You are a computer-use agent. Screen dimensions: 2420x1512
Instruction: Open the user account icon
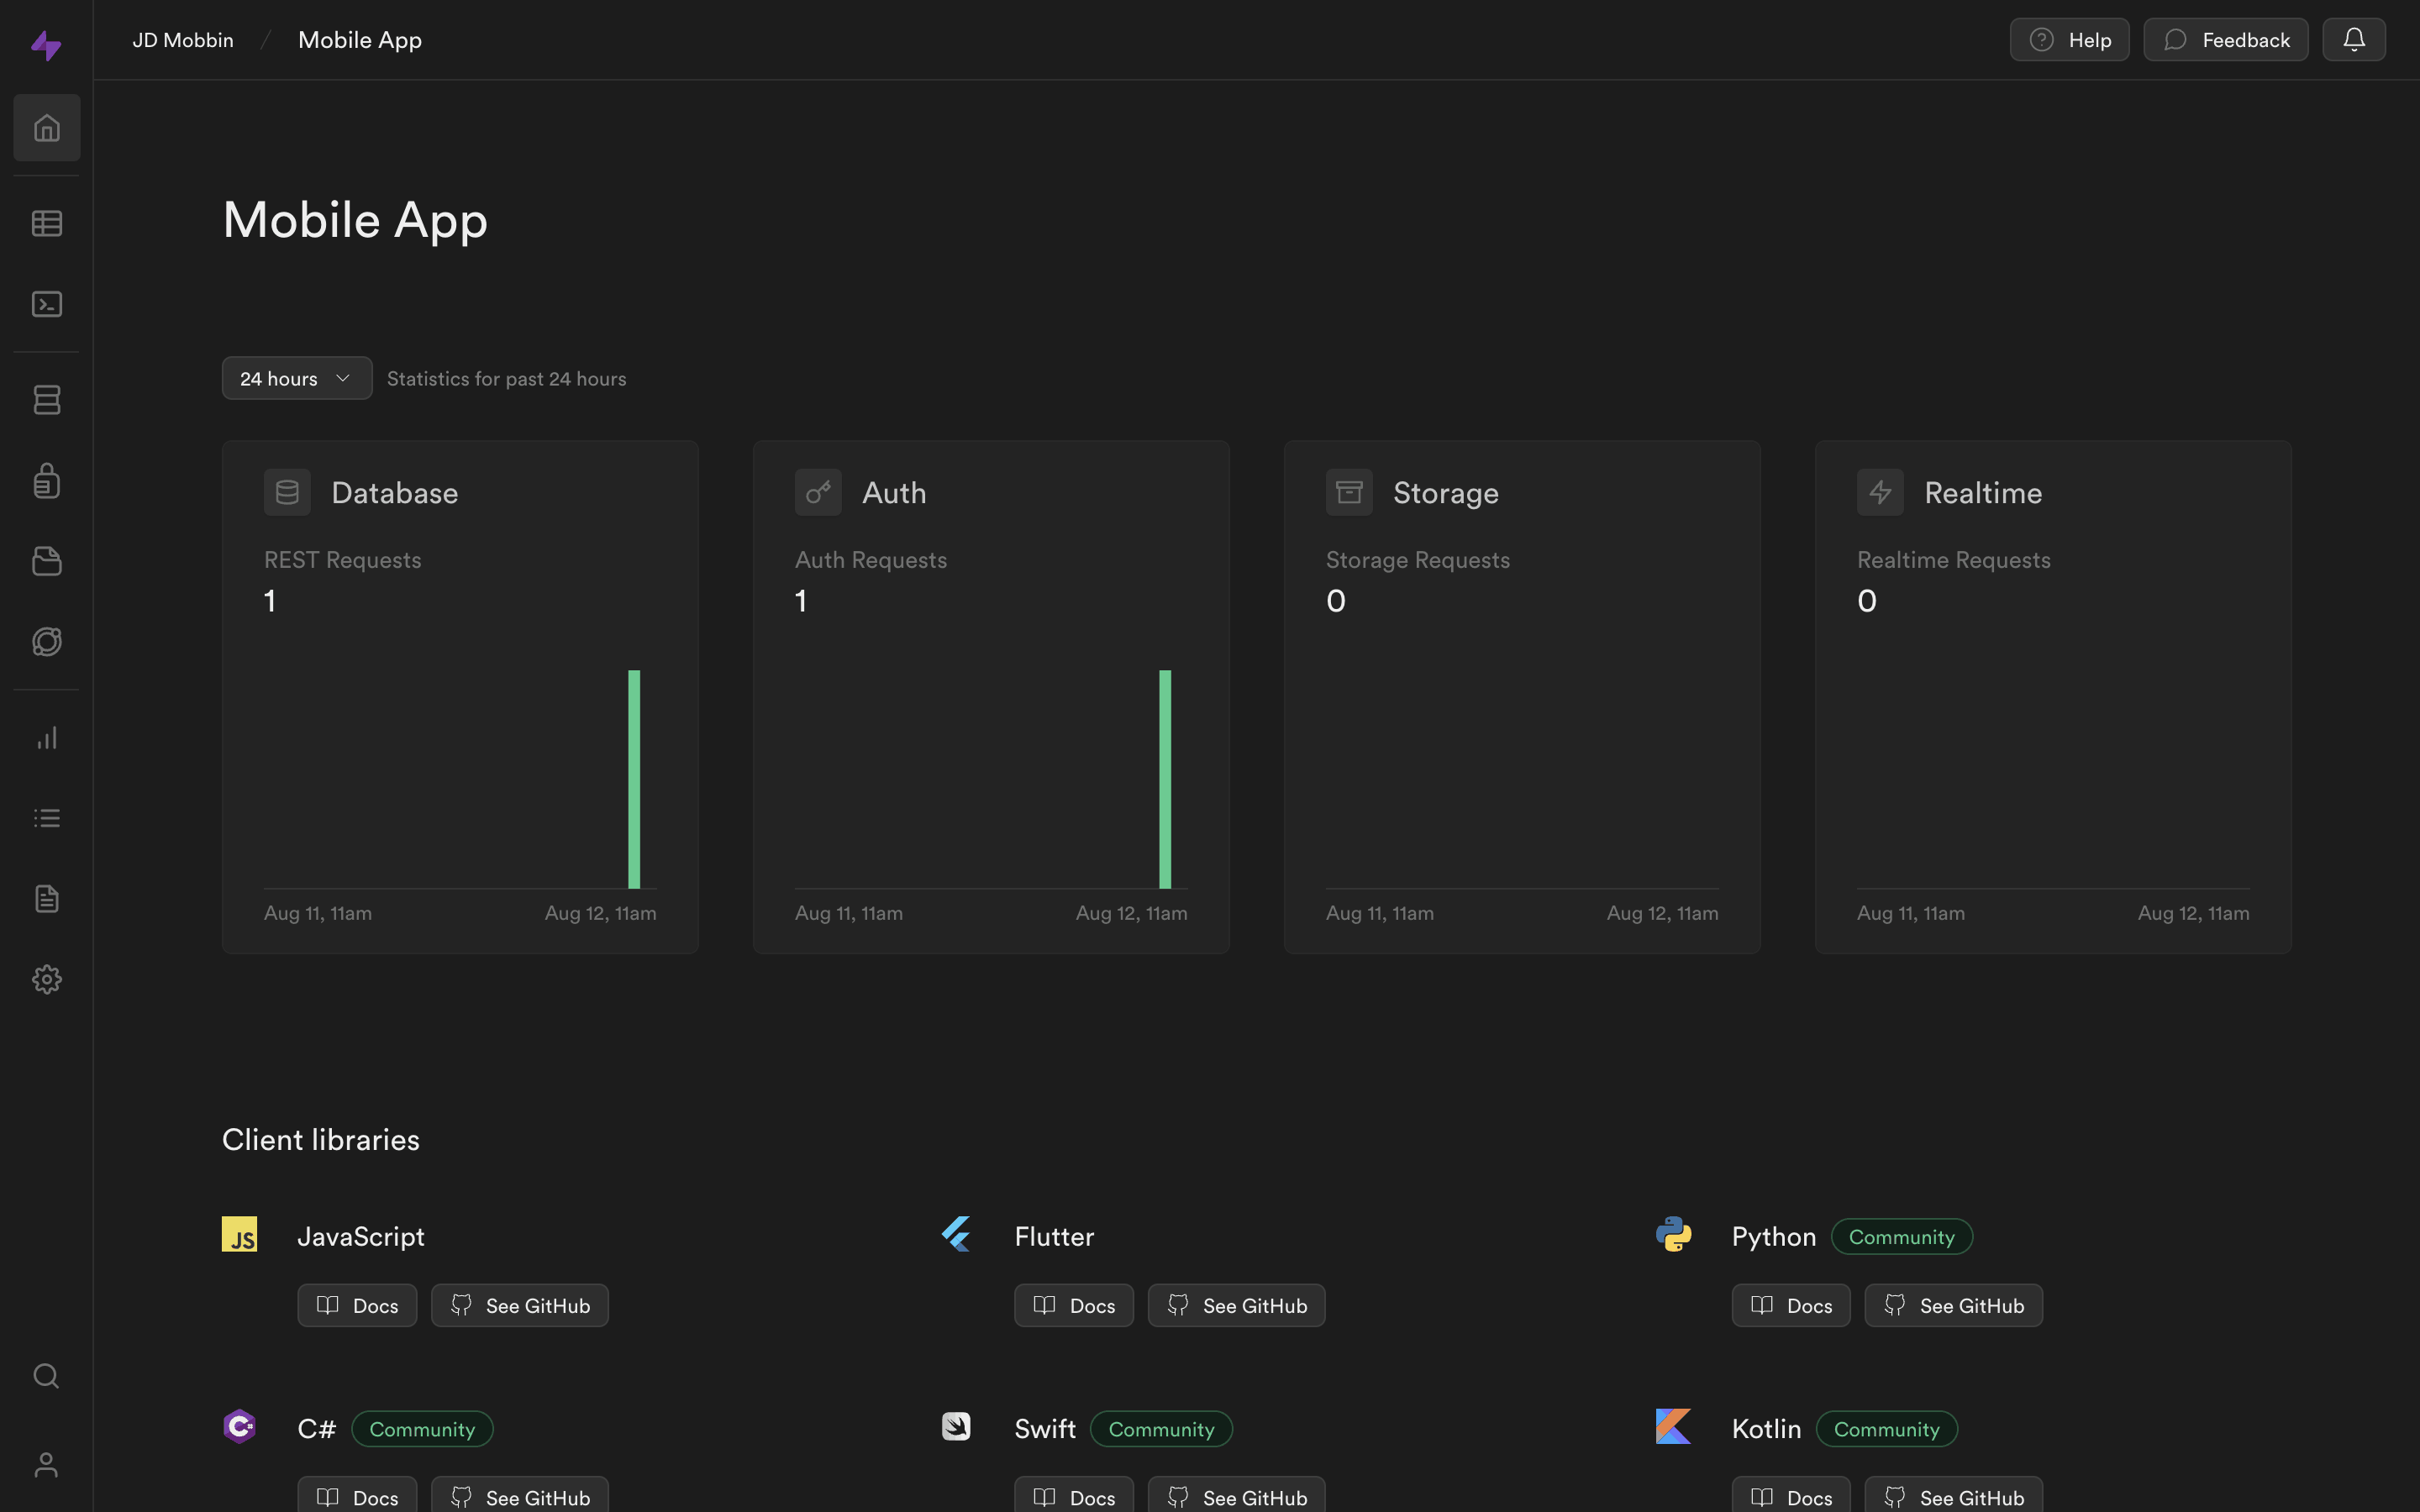pos(46,1464)
